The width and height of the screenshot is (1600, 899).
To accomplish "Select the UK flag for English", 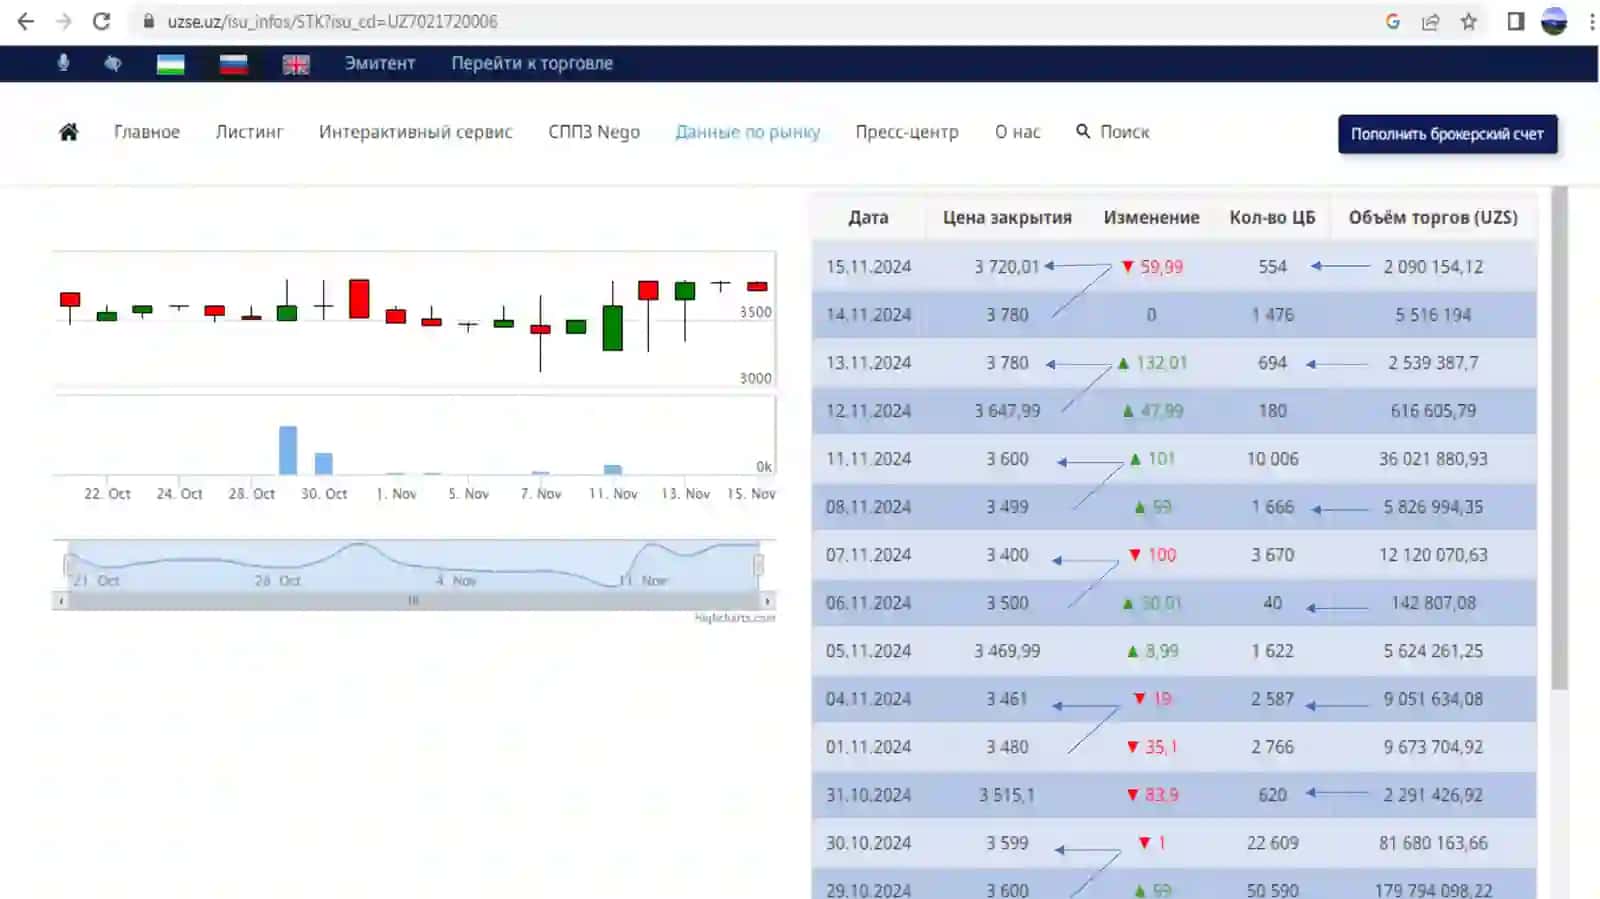I will [x=296, y=64].
